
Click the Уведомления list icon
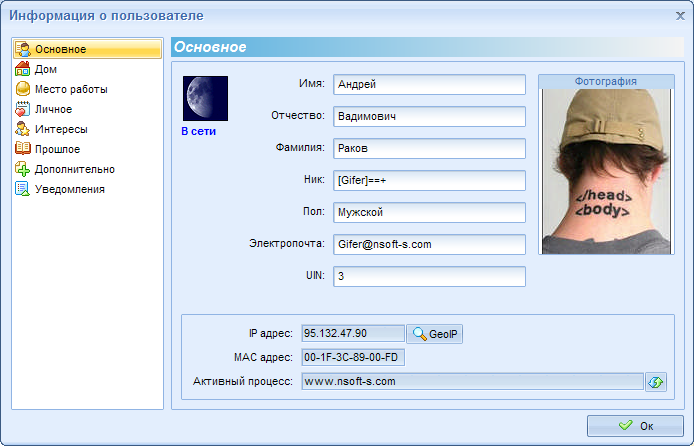tap(22, 188)
